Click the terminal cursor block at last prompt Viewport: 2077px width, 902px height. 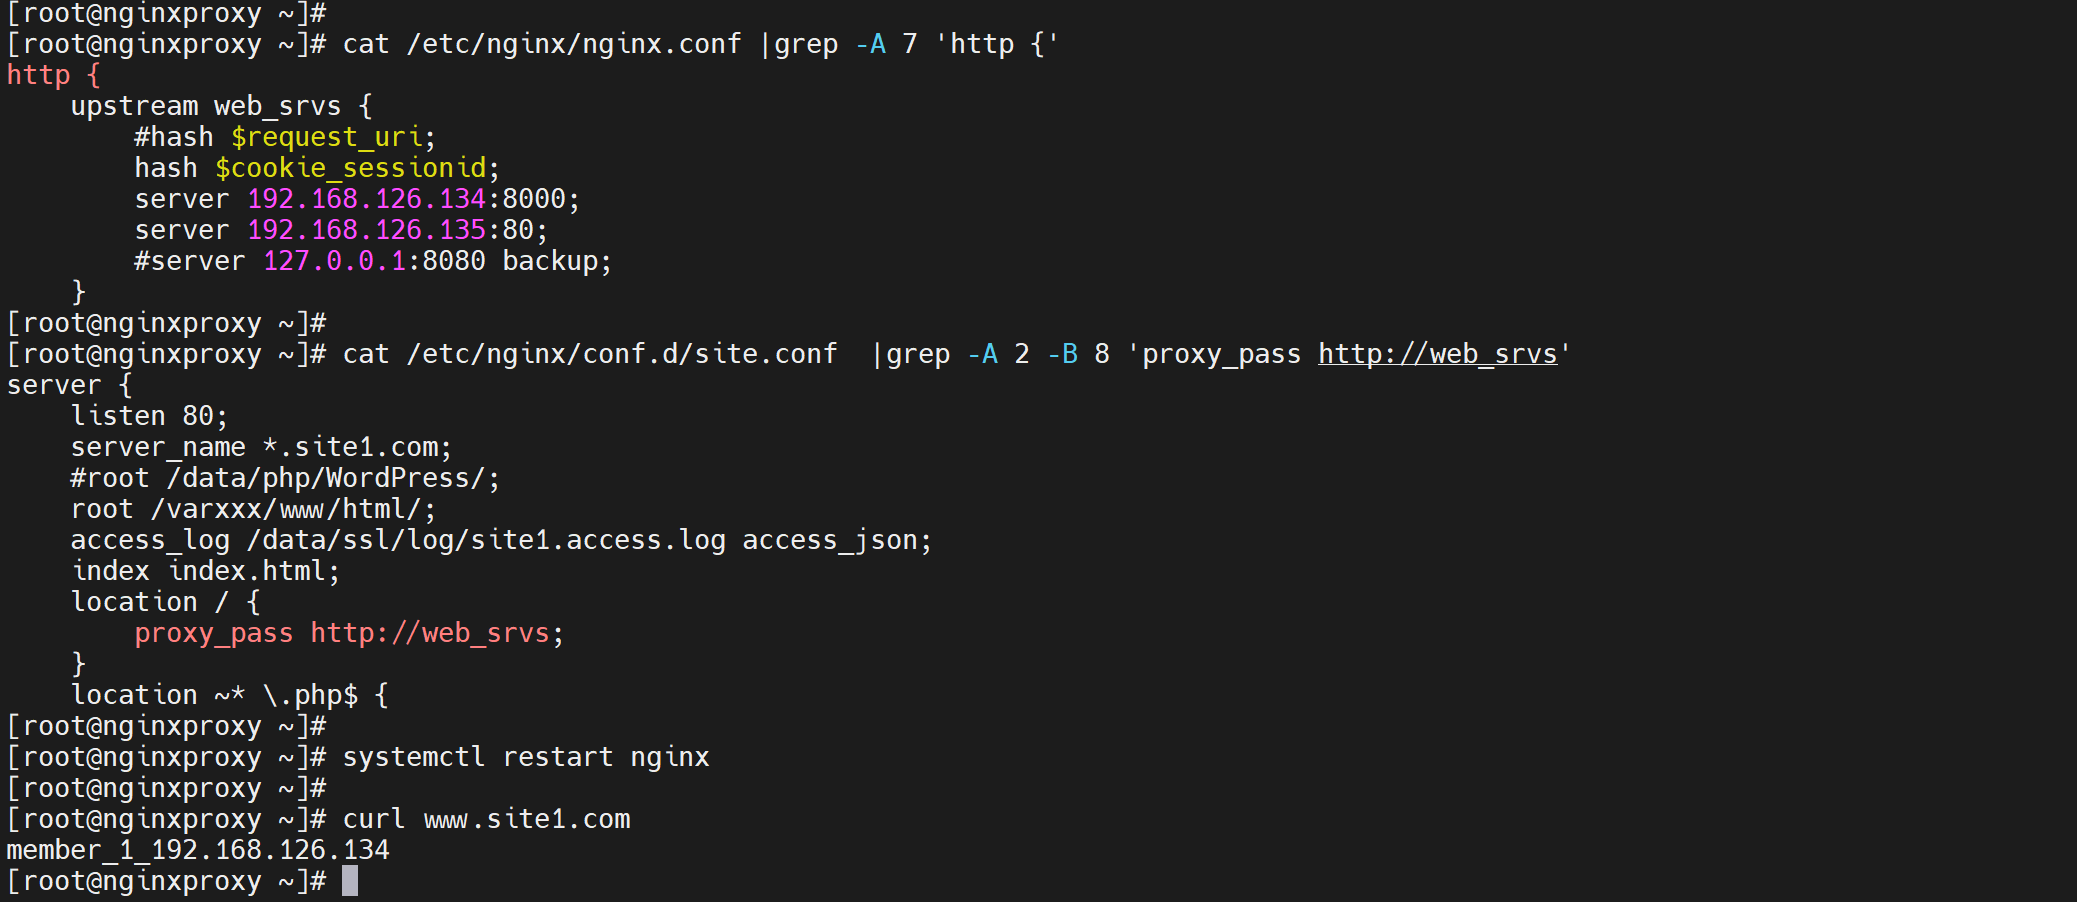350,881
